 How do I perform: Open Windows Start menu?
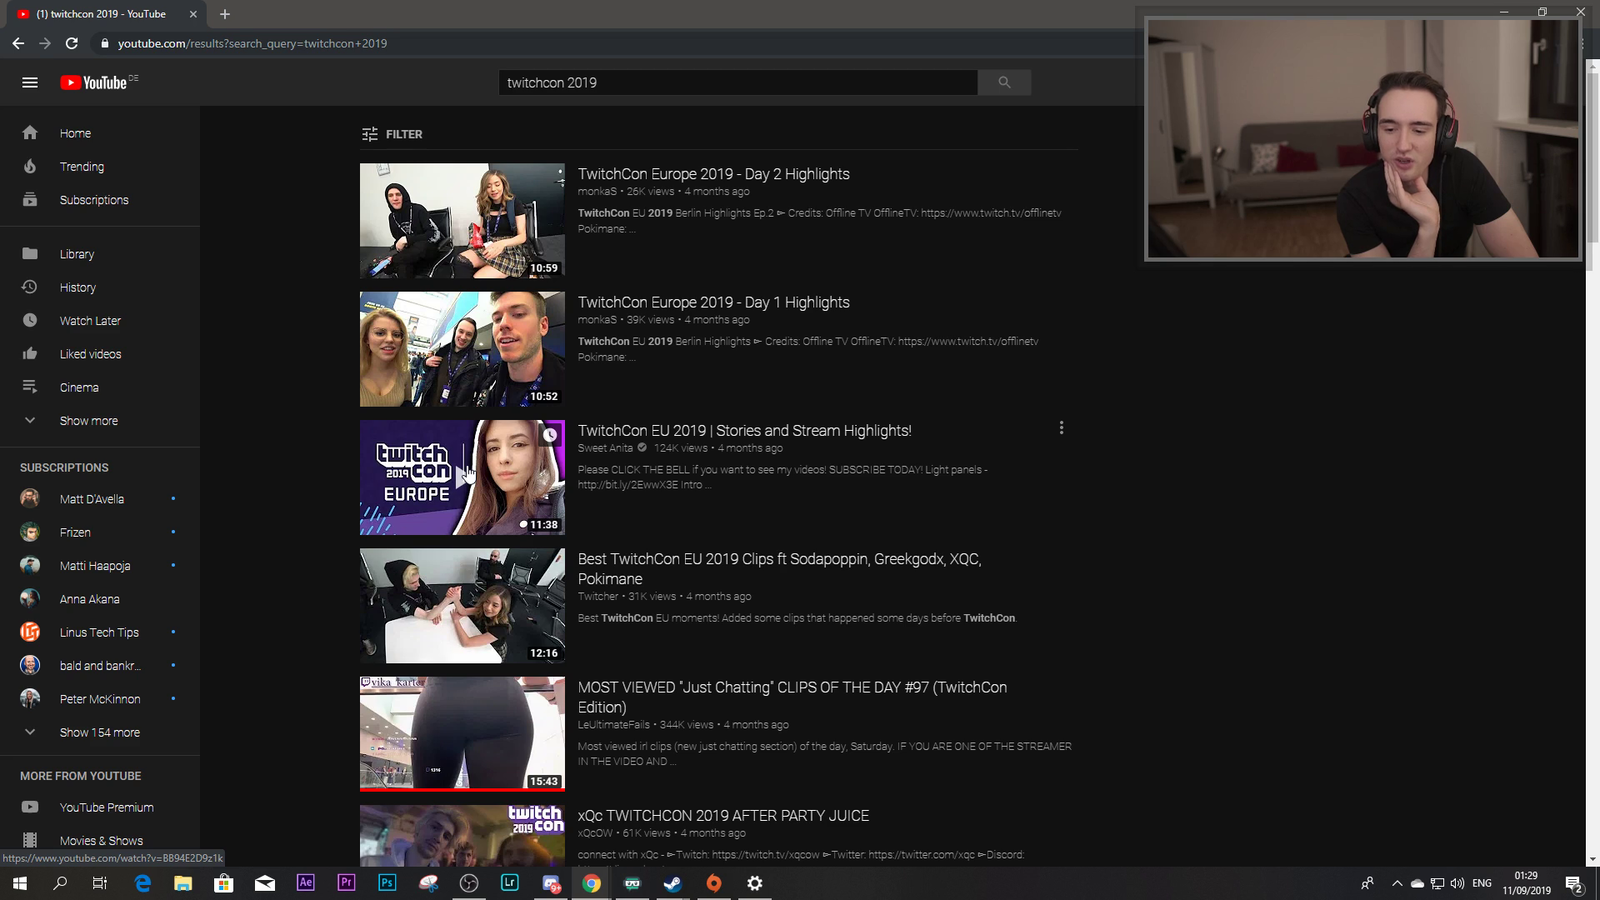[19, 883]
